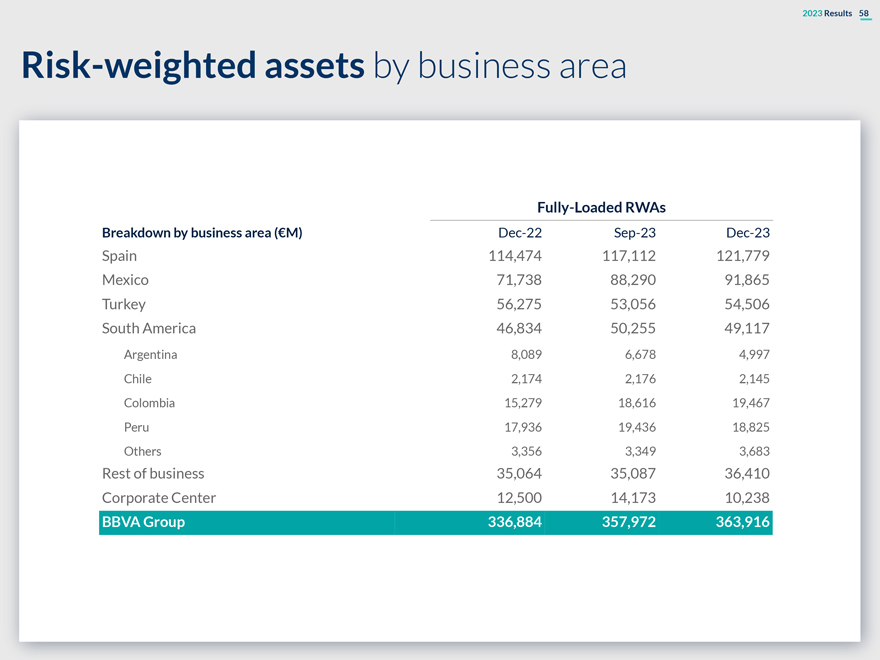This screenshot has width=880, height=660.
Task: Select the Dec-22 column header
Action: pyautogui.click(x=520, y=233)
